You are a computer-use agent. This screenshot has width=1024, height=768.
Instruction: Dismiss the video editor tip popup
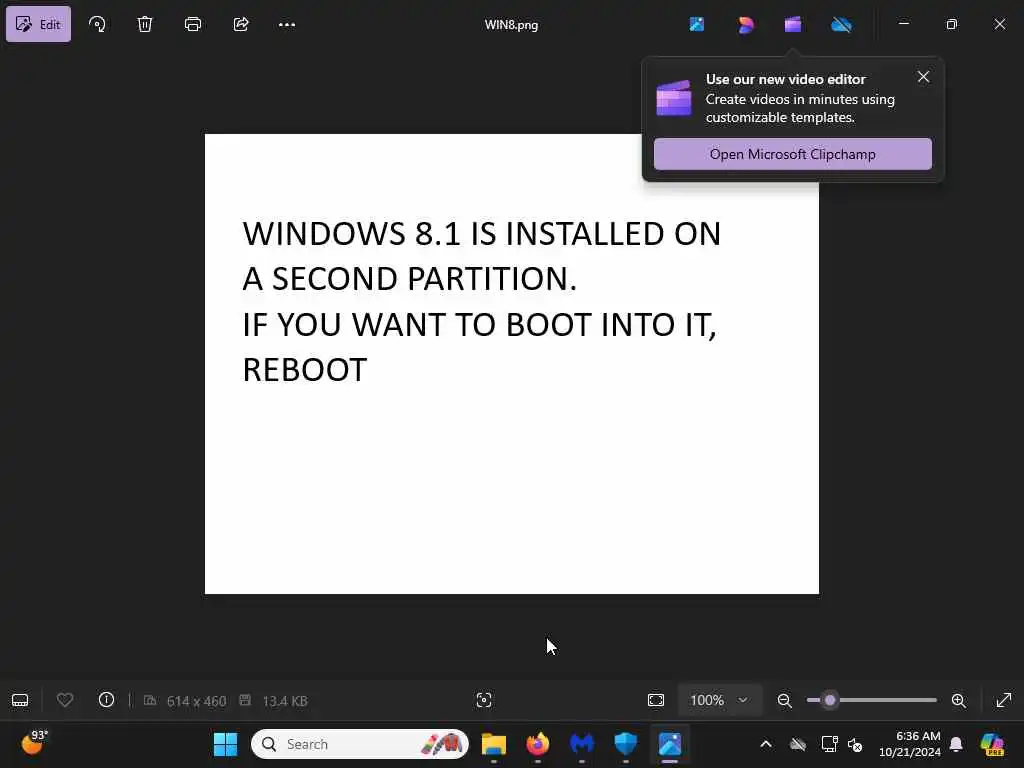pos(923,77)
